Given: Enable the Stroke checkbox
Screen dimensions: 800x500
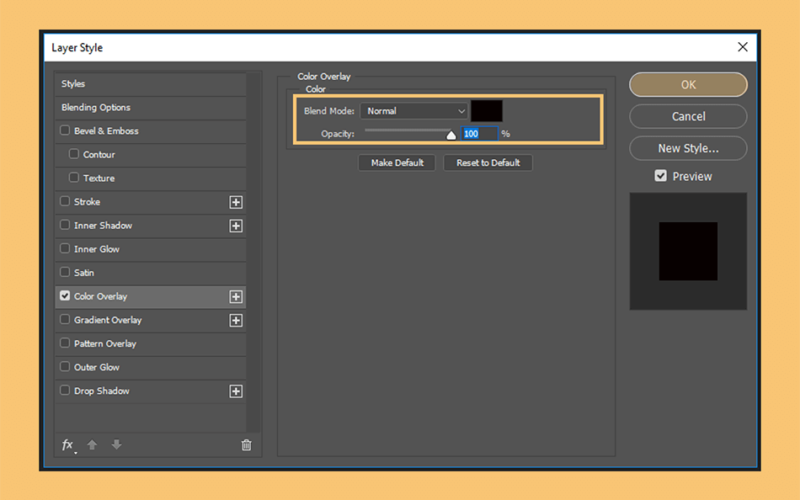Looking at the screenshot, I should pyautogui.click(x=65, y=201).
